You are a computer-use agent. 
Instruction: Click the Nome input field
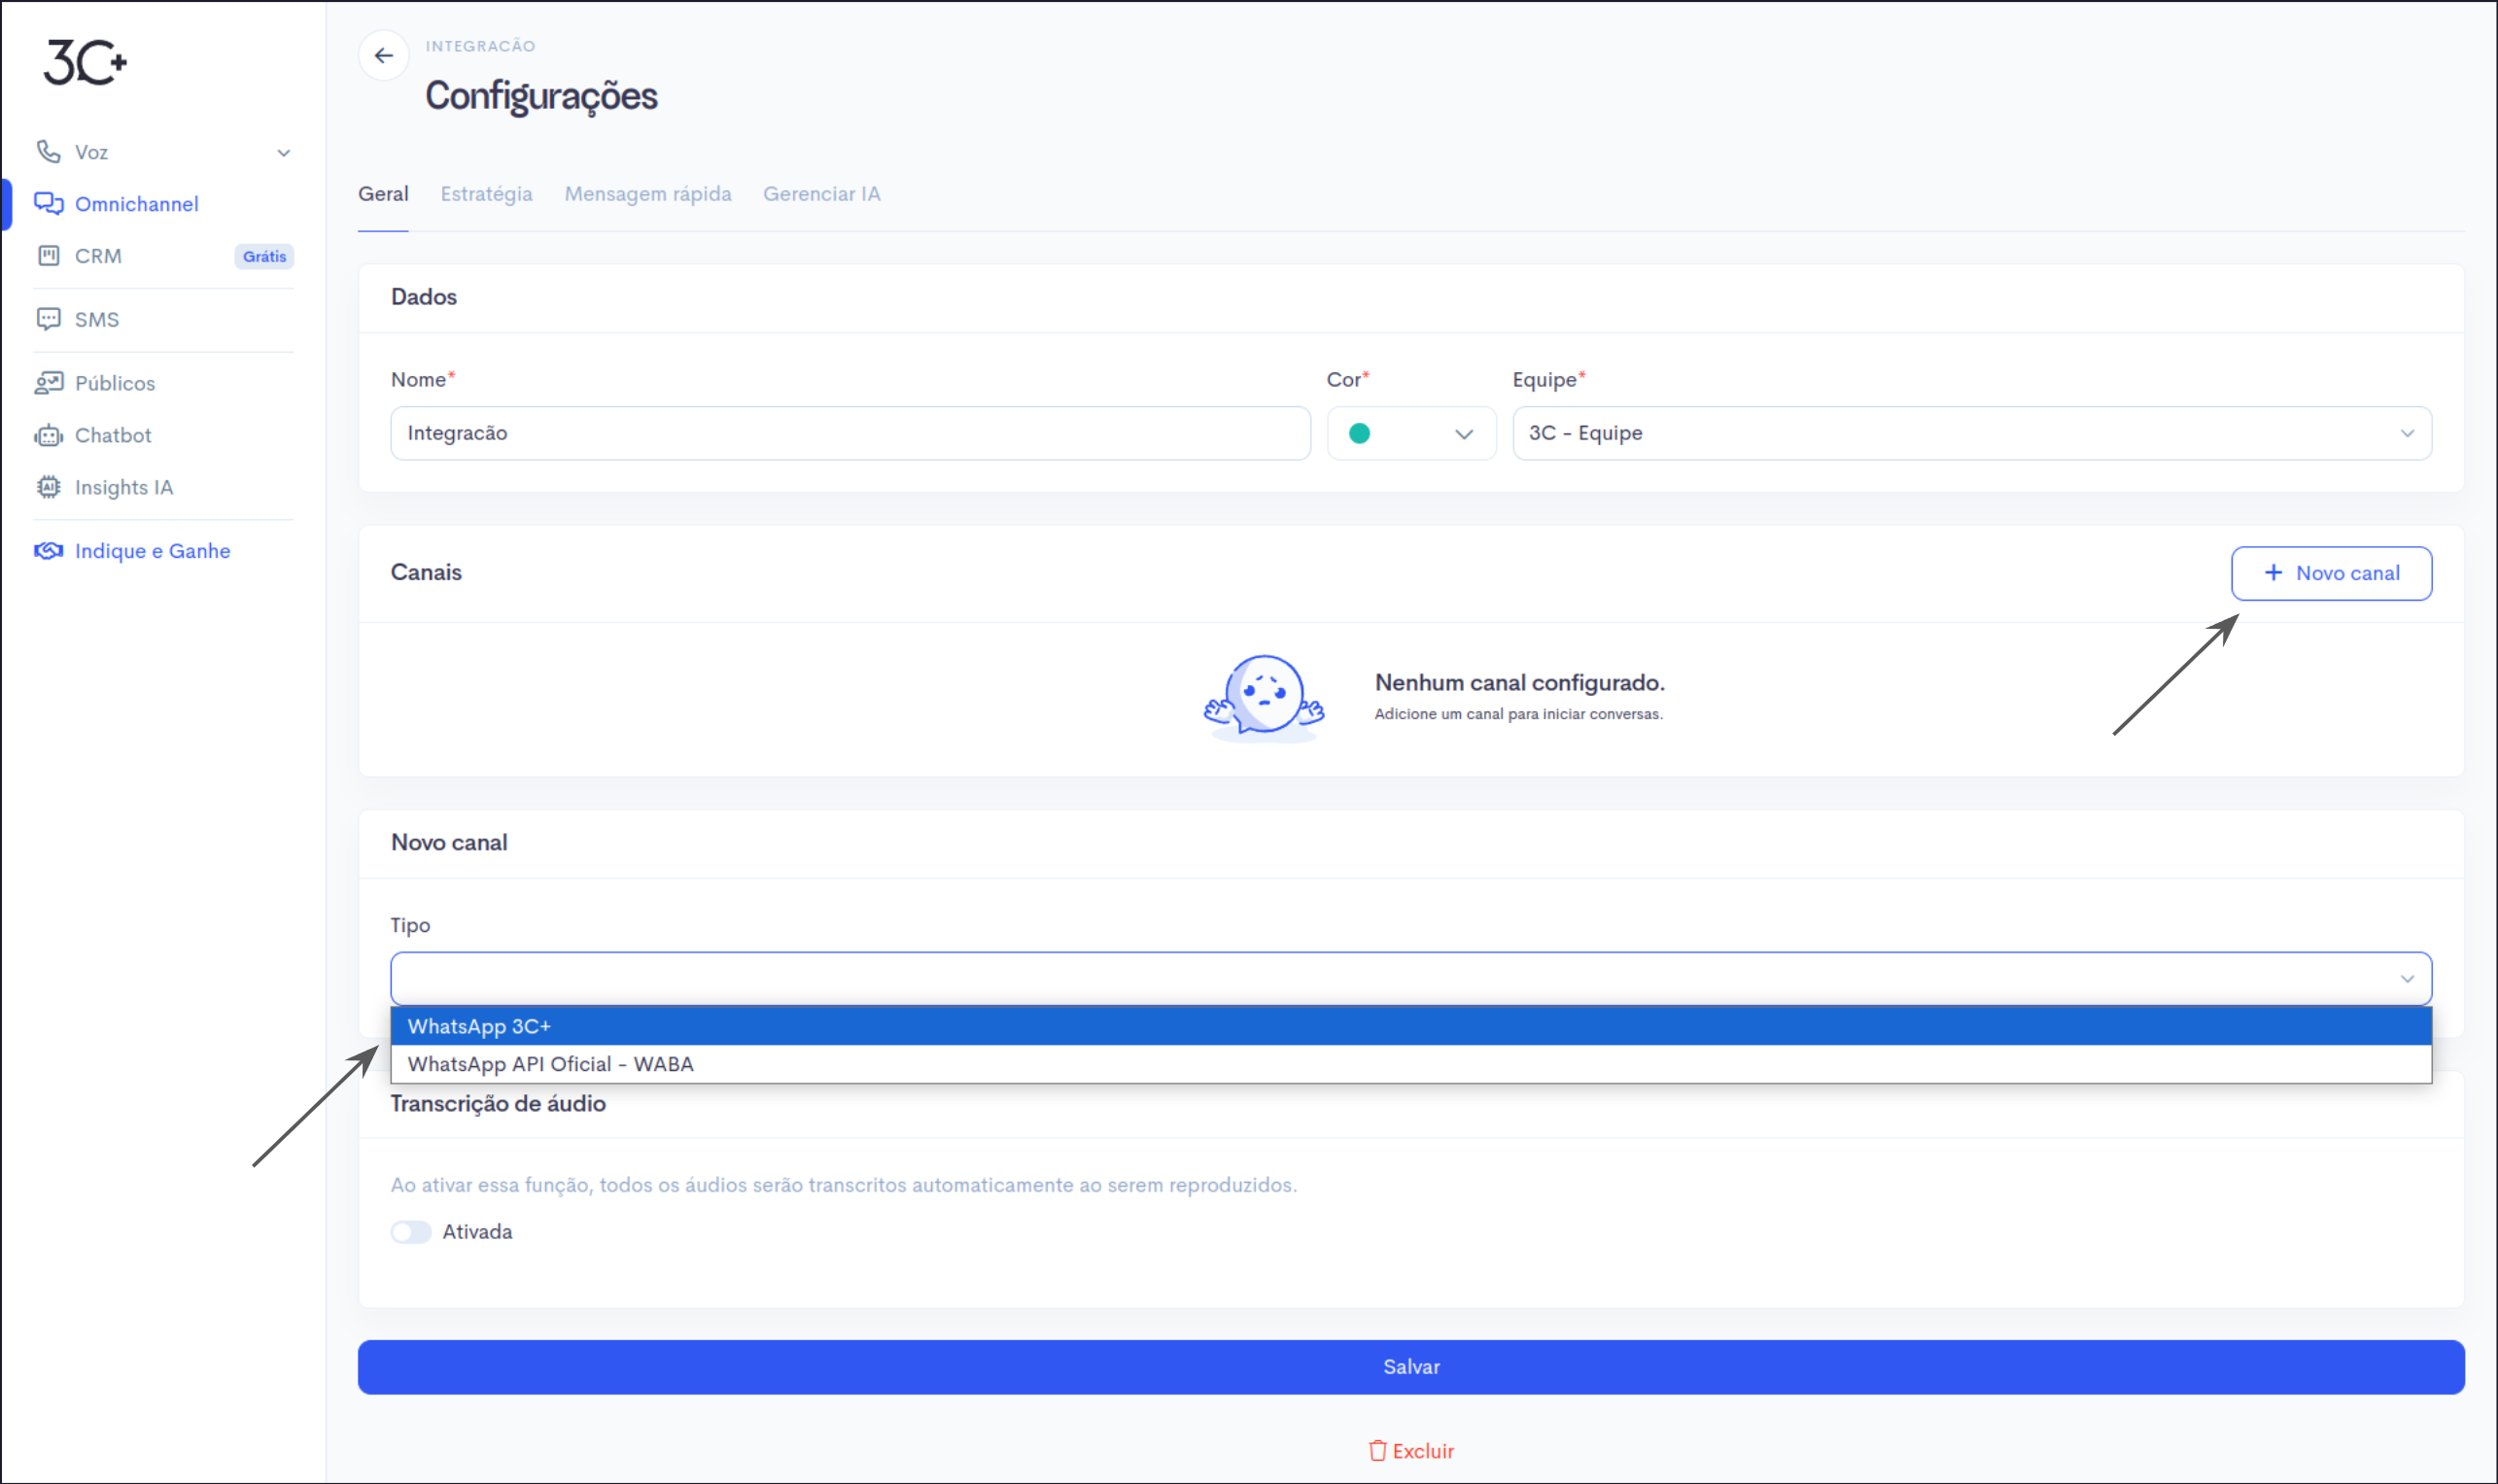tap(850, 433)
